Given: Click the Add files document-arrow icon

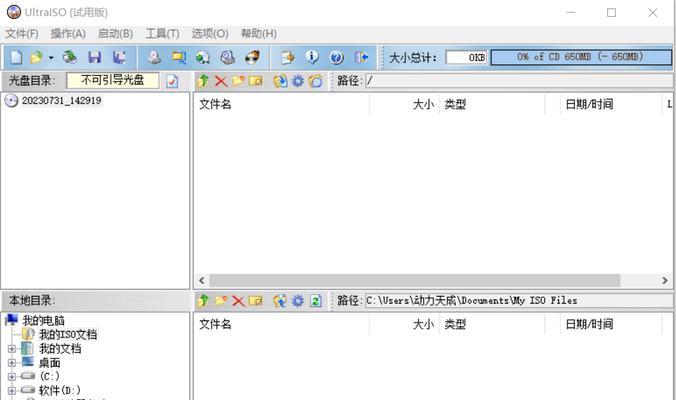Looking at the screenshot, I should pos(288,57).
